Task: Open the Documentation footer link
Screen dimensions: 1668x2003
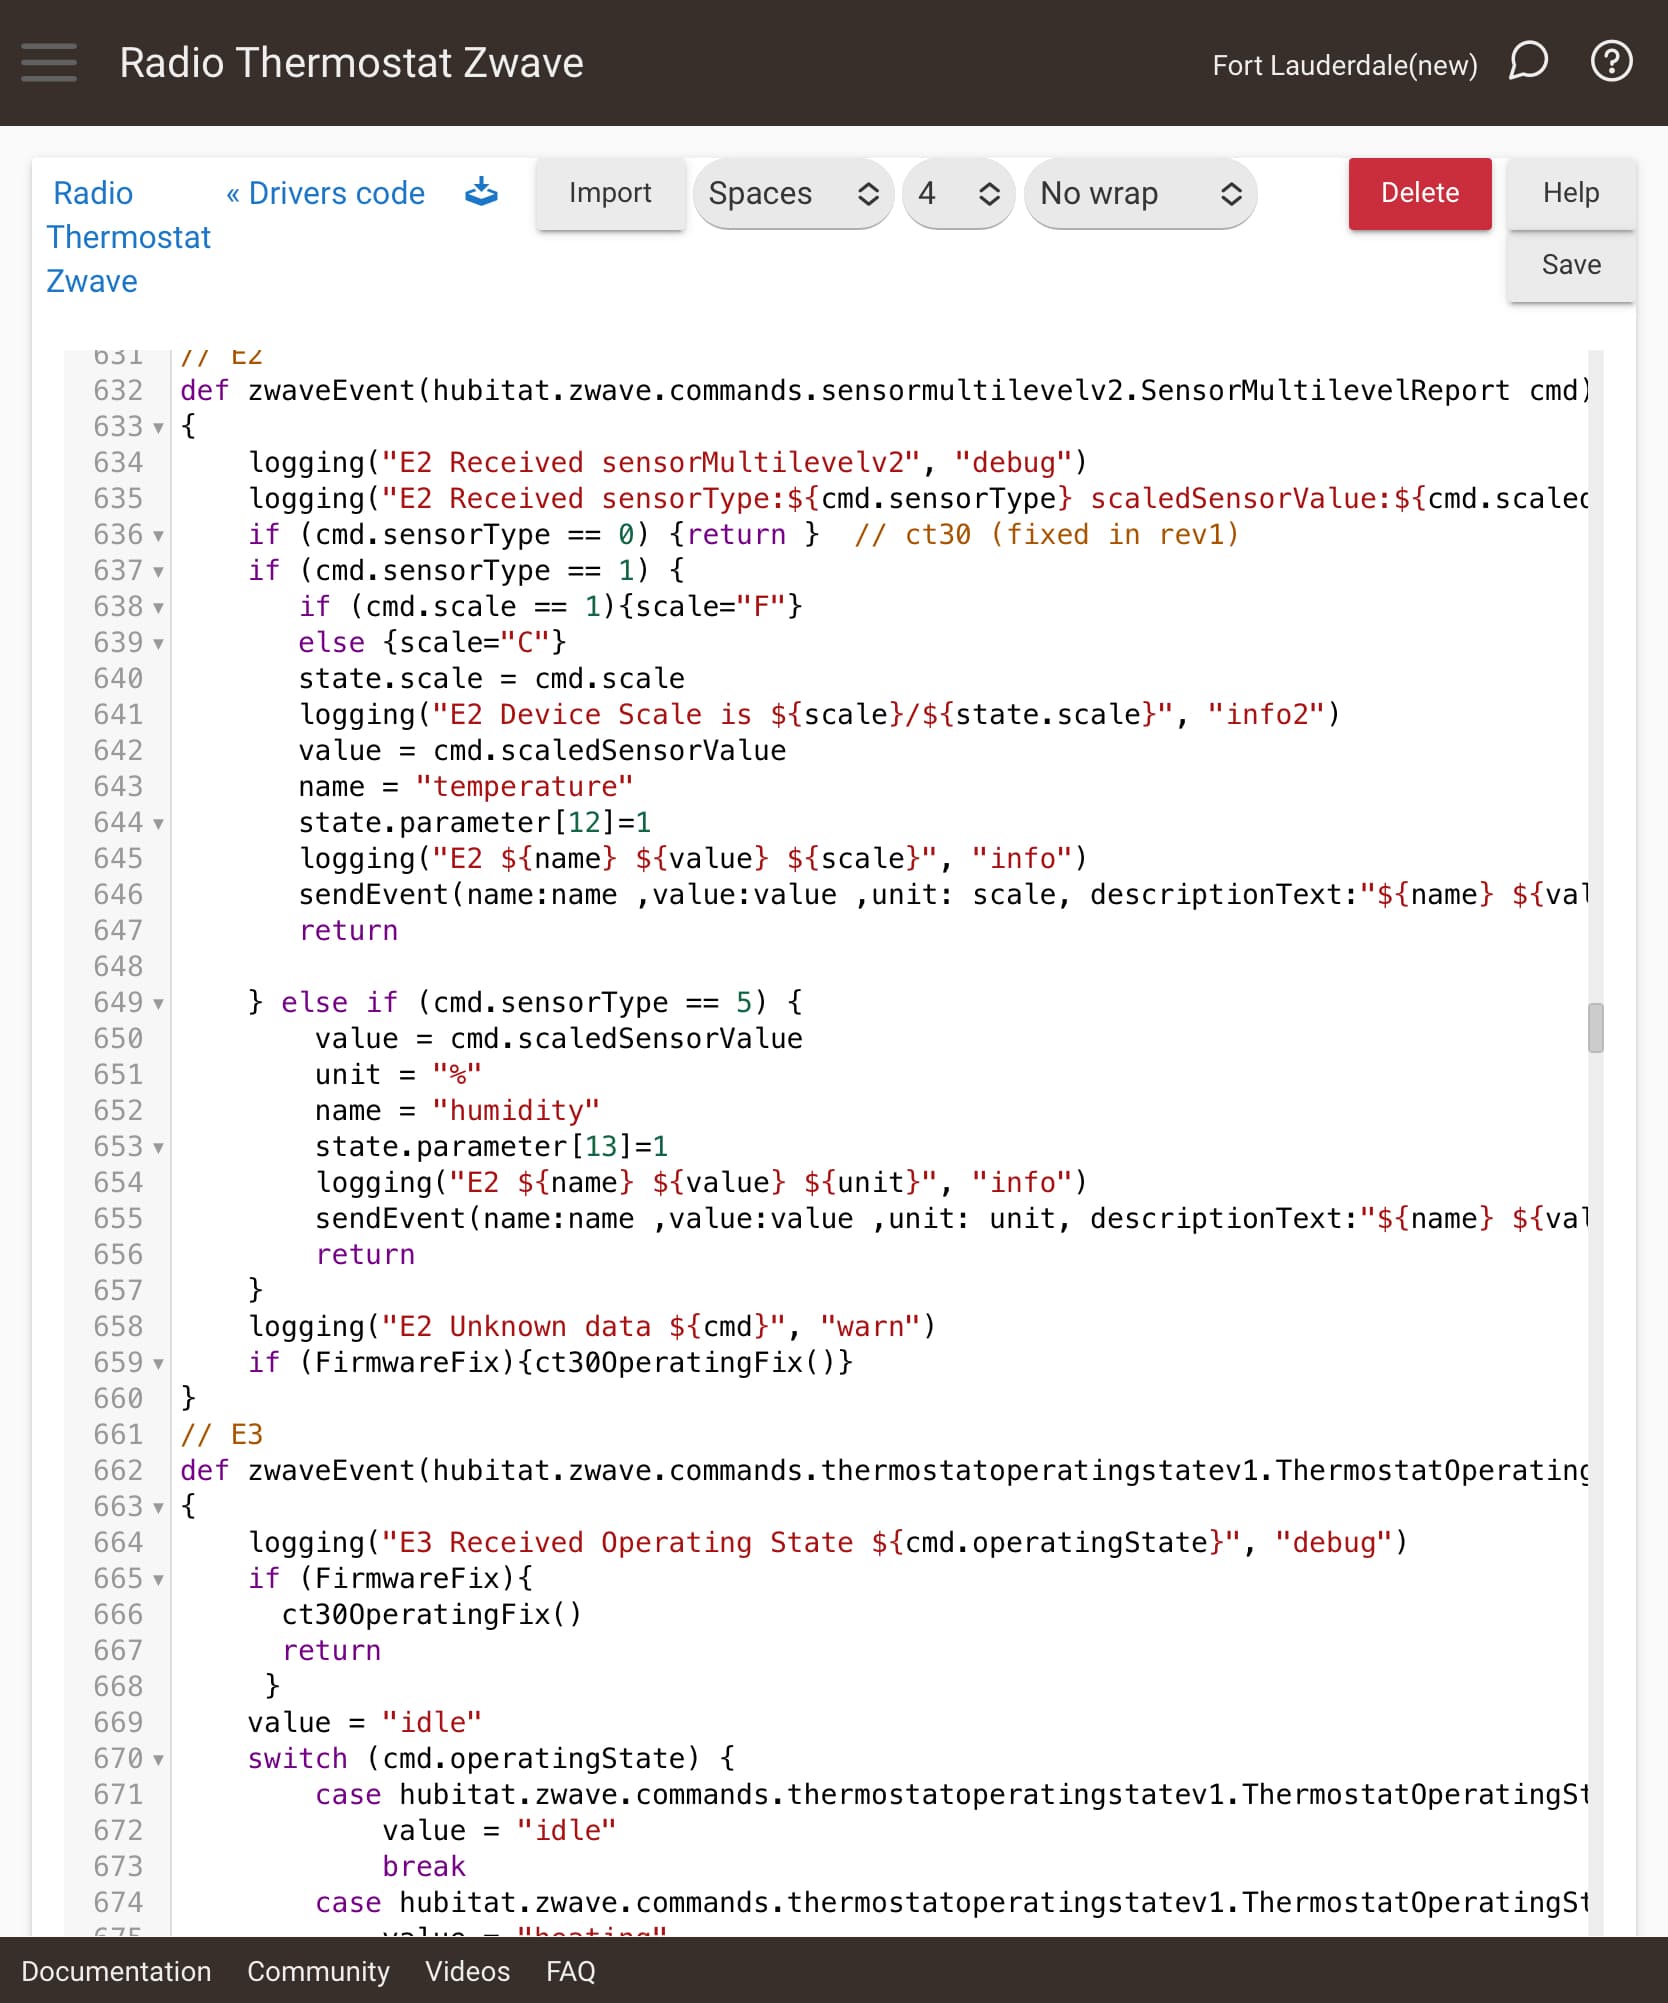Action: tap(116, 1971)
